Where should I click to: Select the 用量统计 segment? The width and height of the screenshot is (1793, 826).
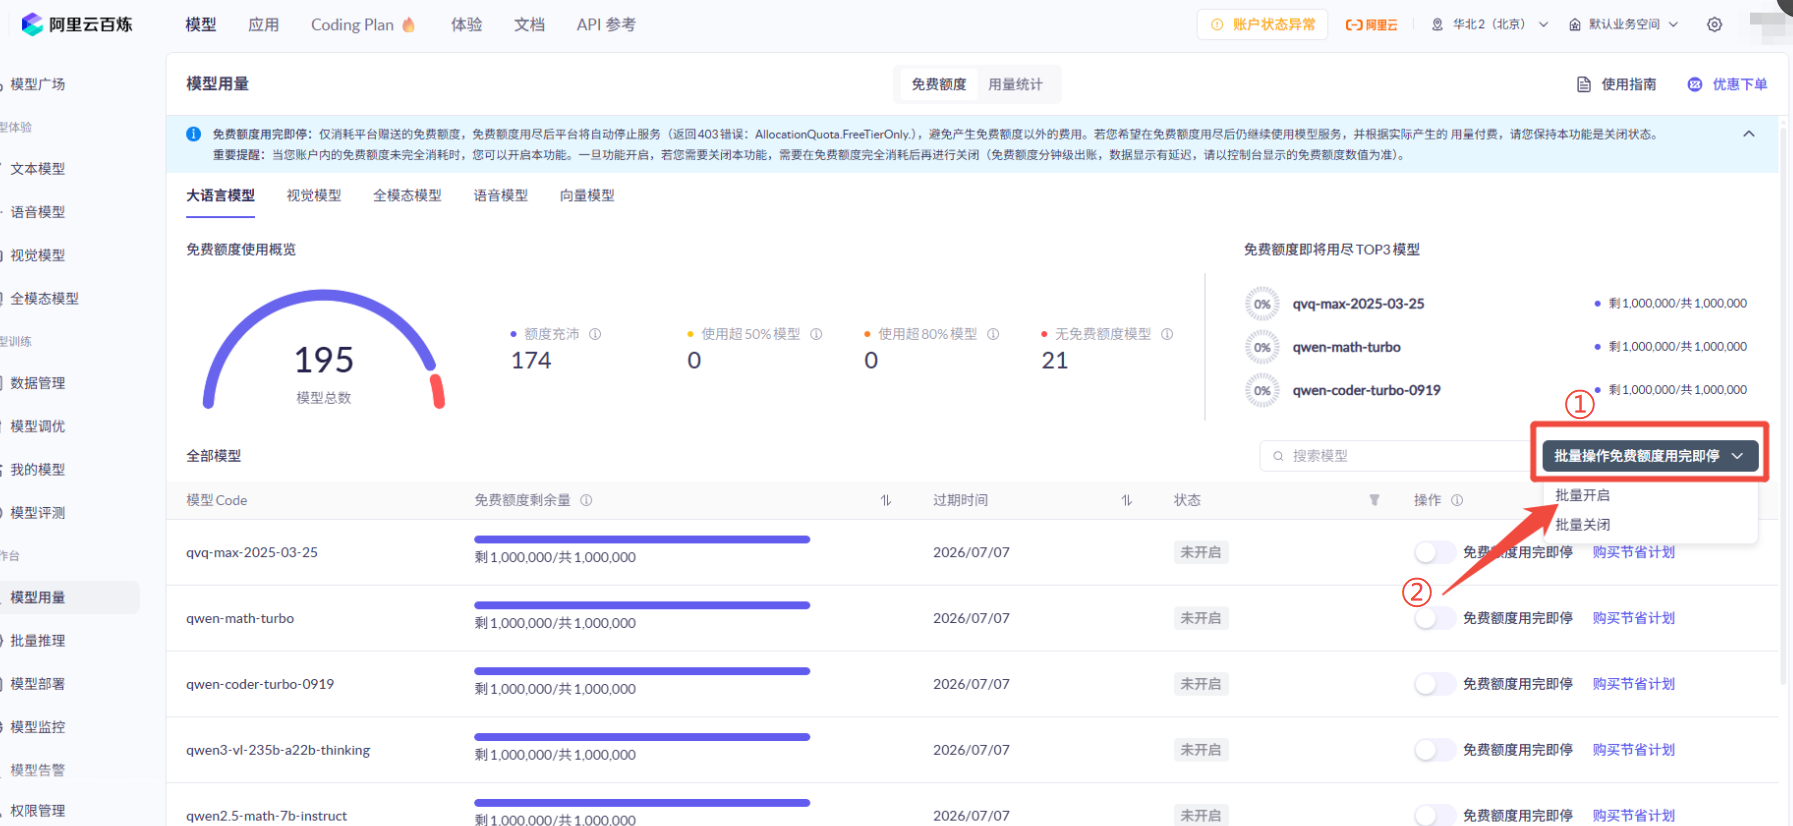pos(1015,84)
